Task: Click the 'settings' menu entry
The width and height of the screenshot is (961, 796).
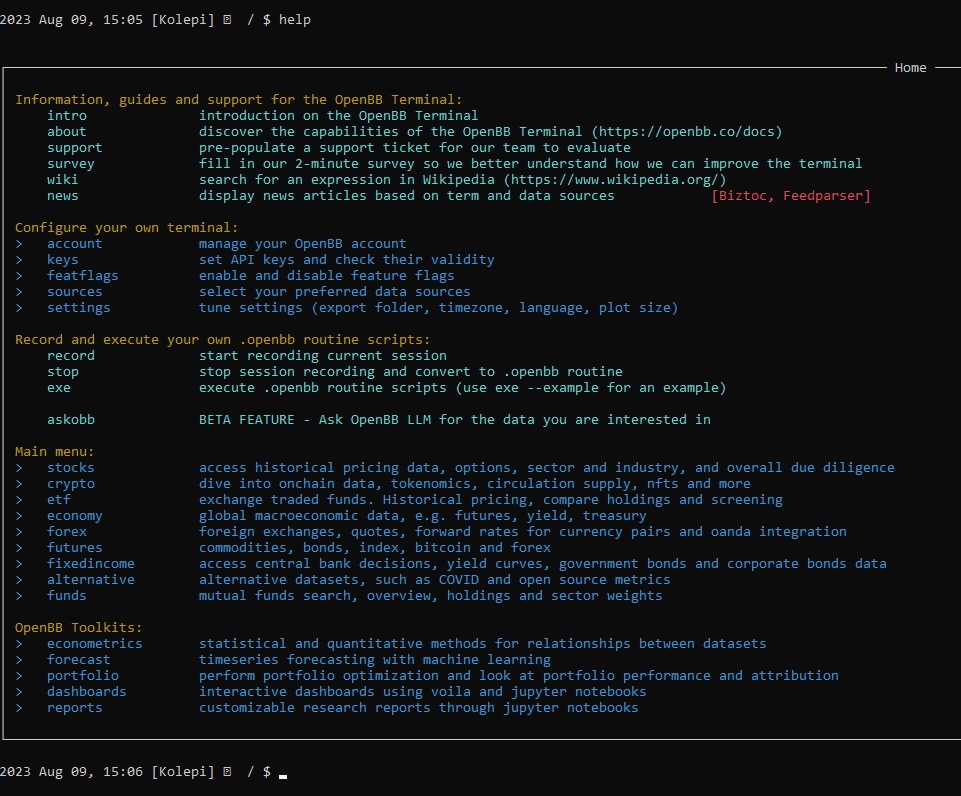Action: [x=78, y=307]
